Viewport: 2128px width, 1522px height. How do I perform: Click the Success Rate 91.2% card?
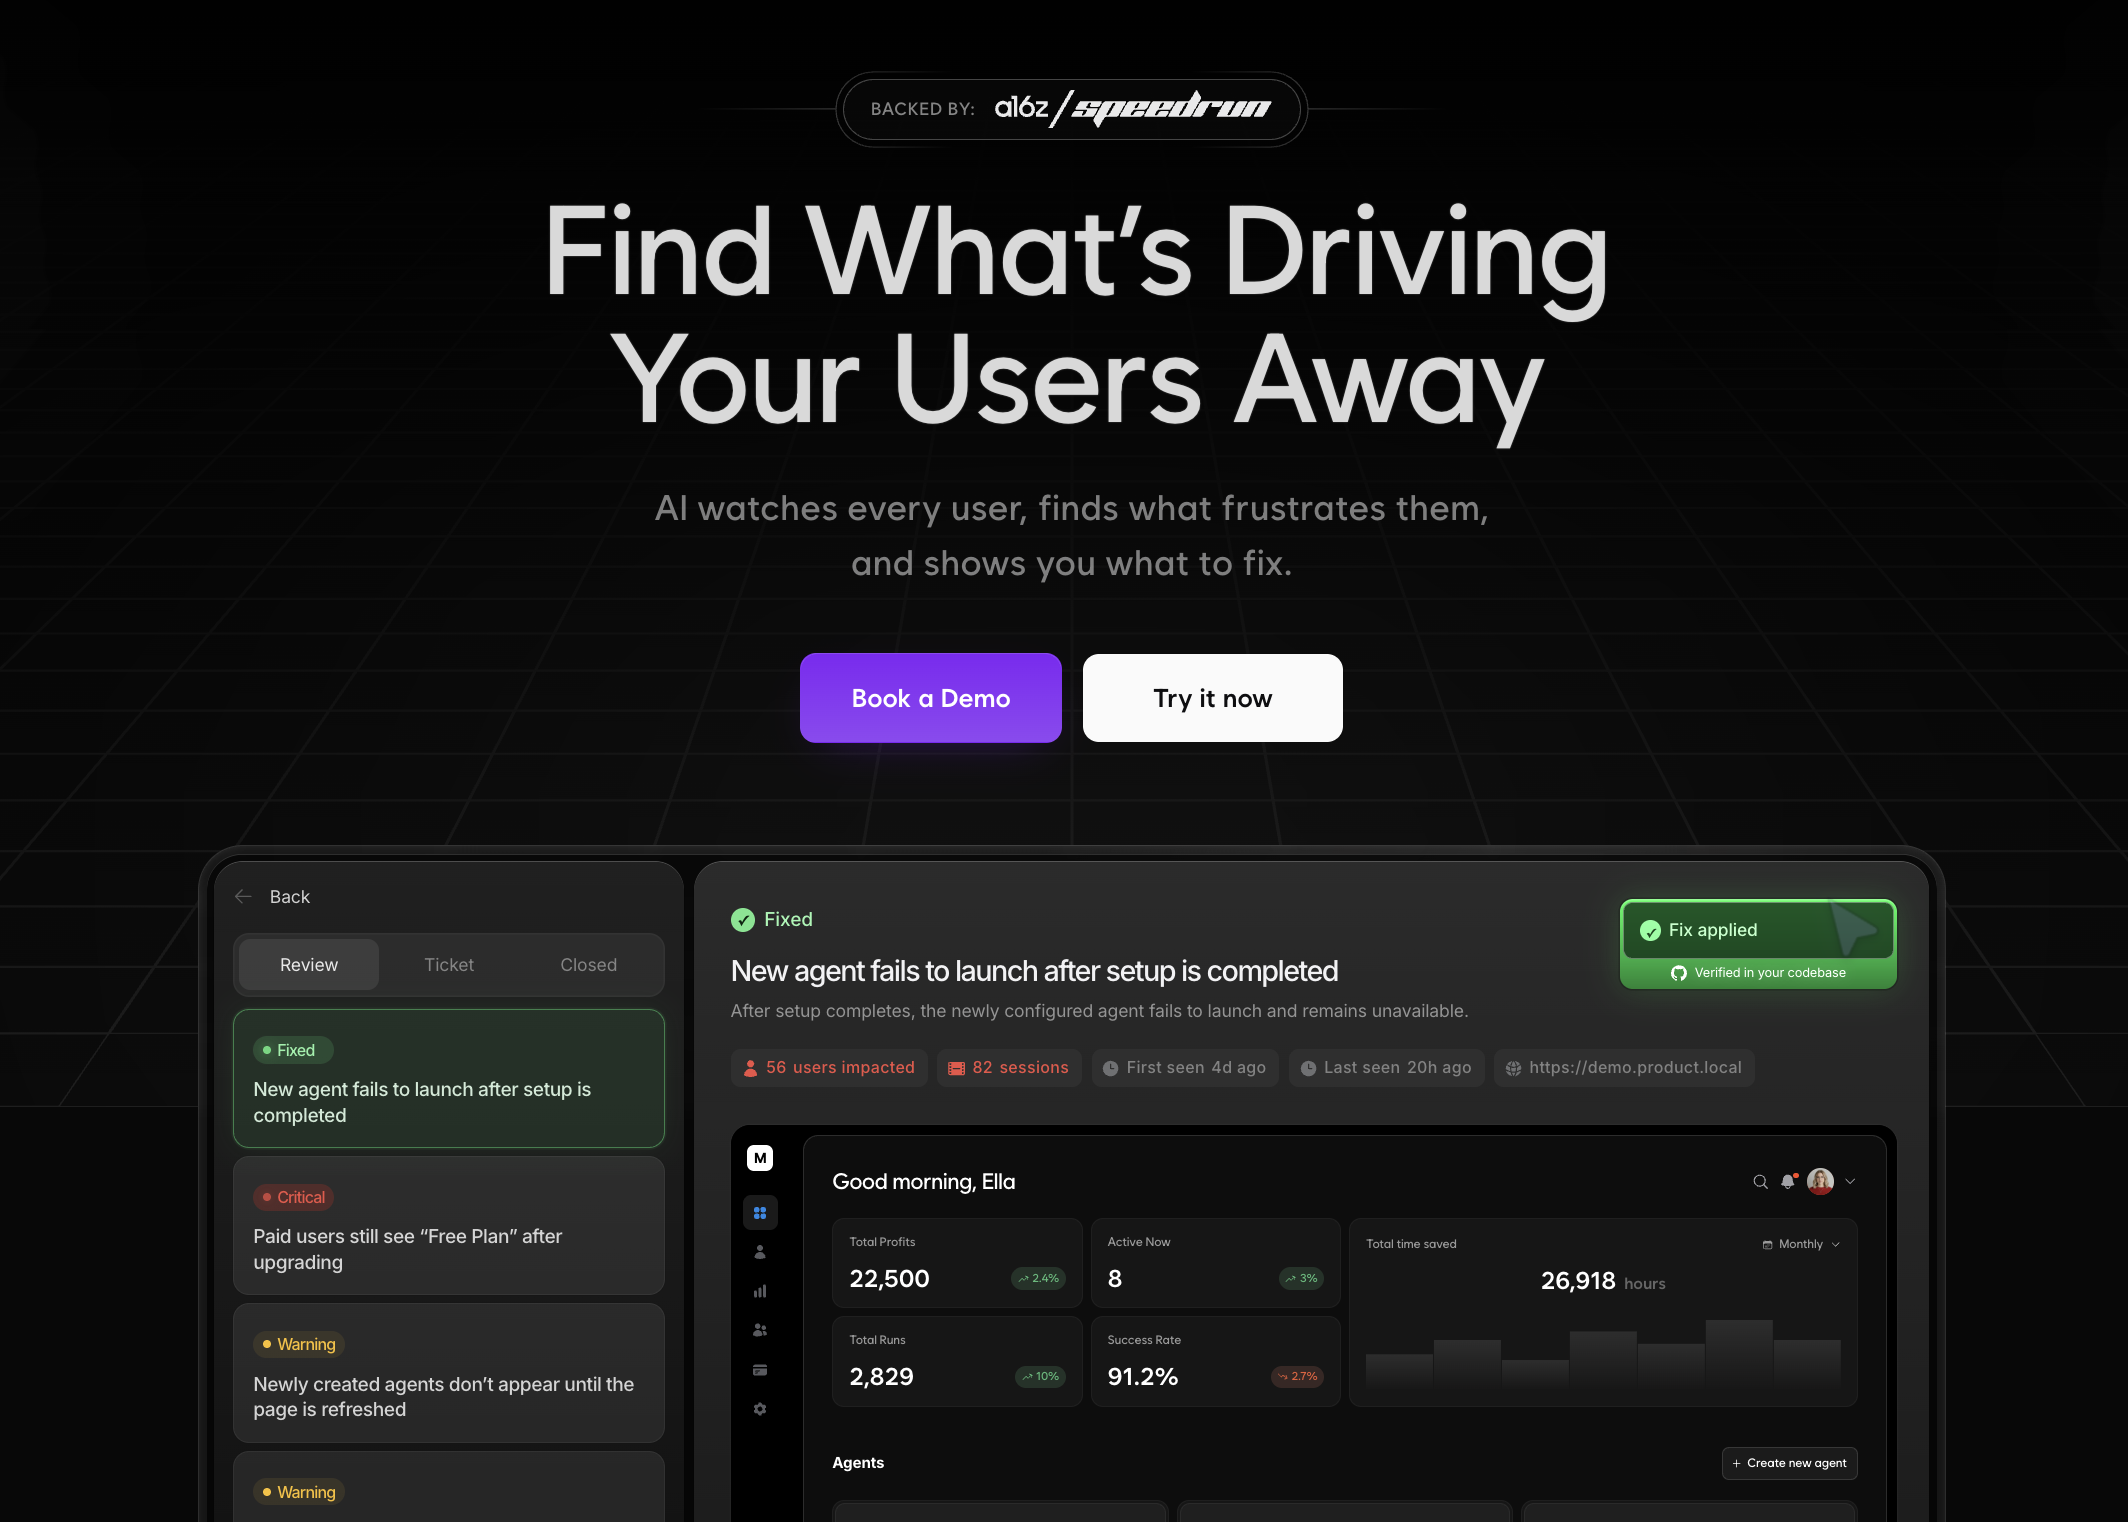click(x=1215, y=1361)
